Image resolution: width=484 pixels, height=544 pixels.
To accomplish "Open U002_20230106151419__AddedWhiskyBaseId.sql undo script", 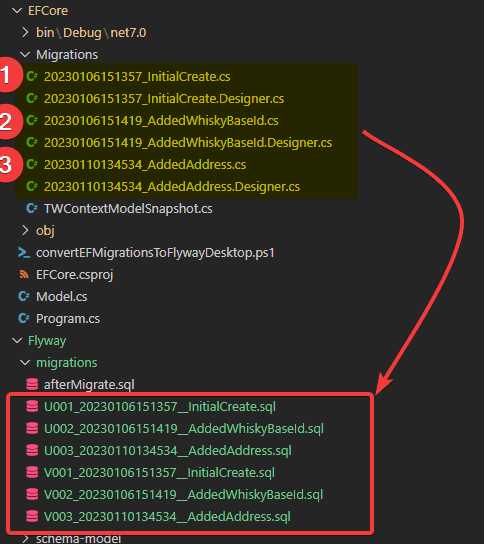I will 184,429.
